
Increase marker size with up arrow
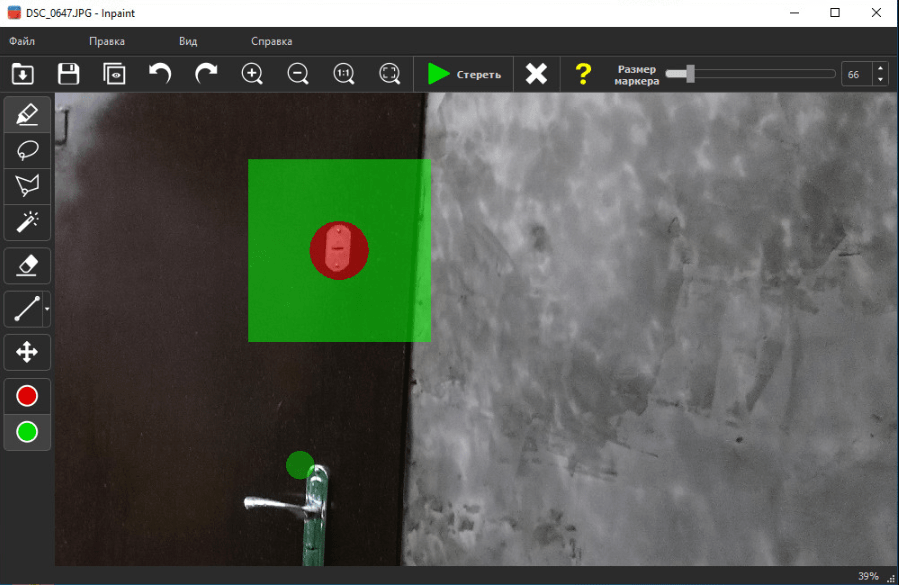[x=880, y=69]
